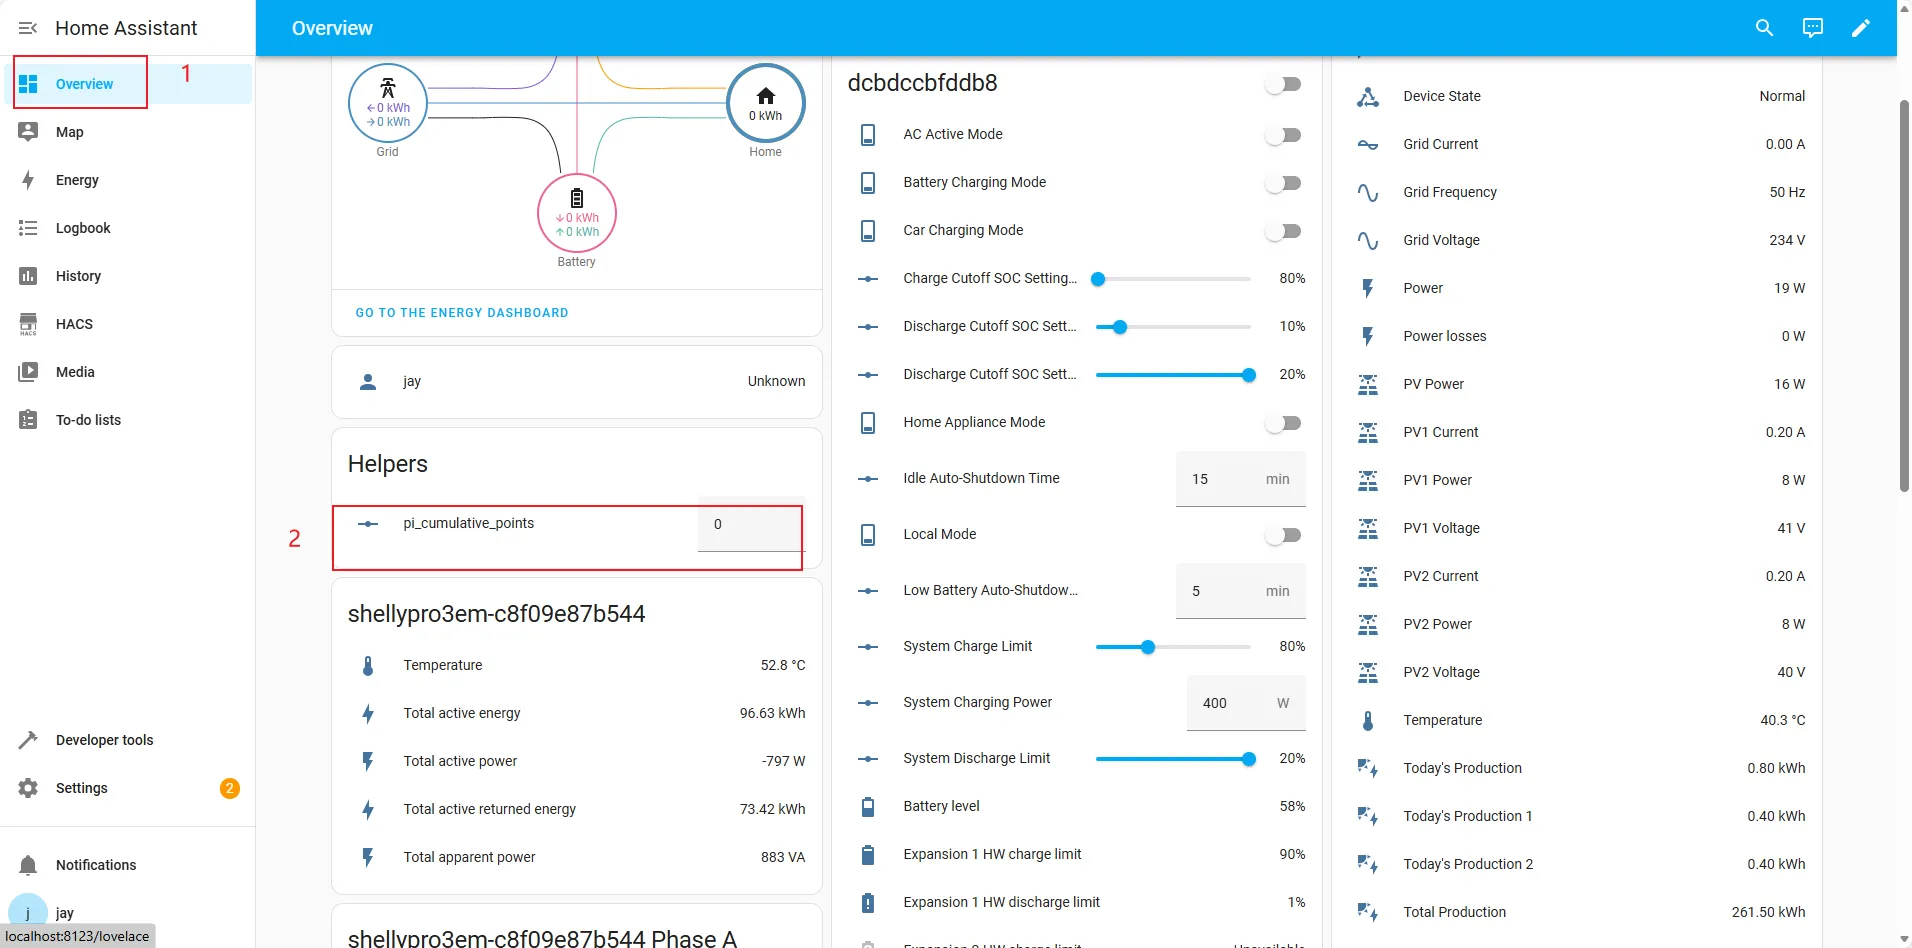The image size is (1912, 948).
Task: Open HACS from the sidebar
Action: 74,324
